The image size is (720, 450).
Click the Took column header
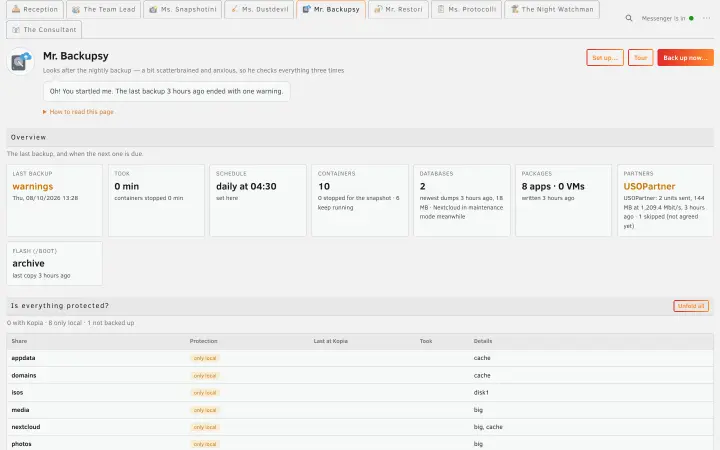coord(426,341)
